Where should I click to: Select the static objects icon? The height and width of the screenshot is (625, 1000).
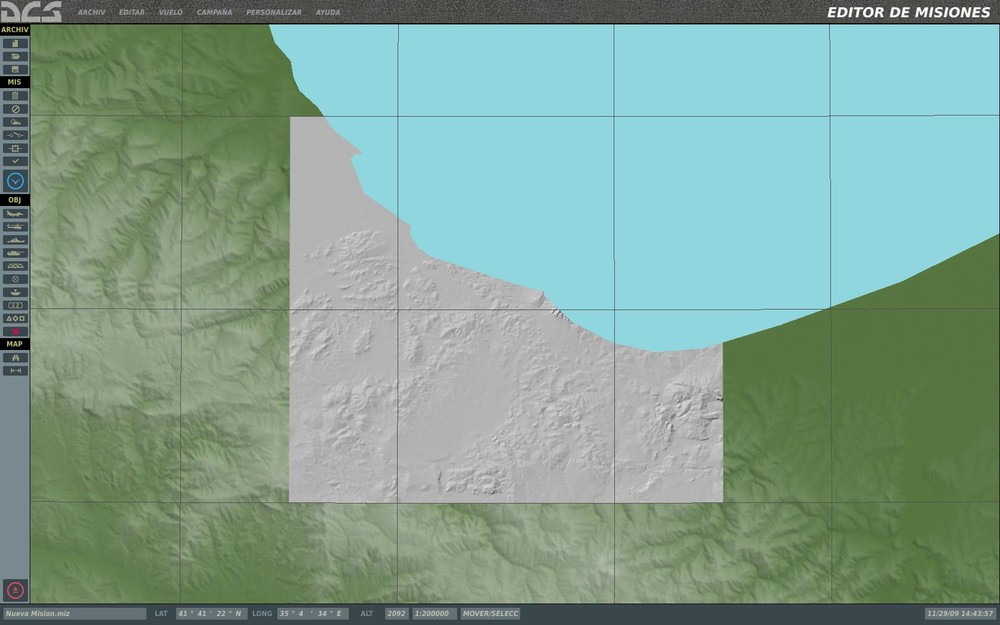15,266
